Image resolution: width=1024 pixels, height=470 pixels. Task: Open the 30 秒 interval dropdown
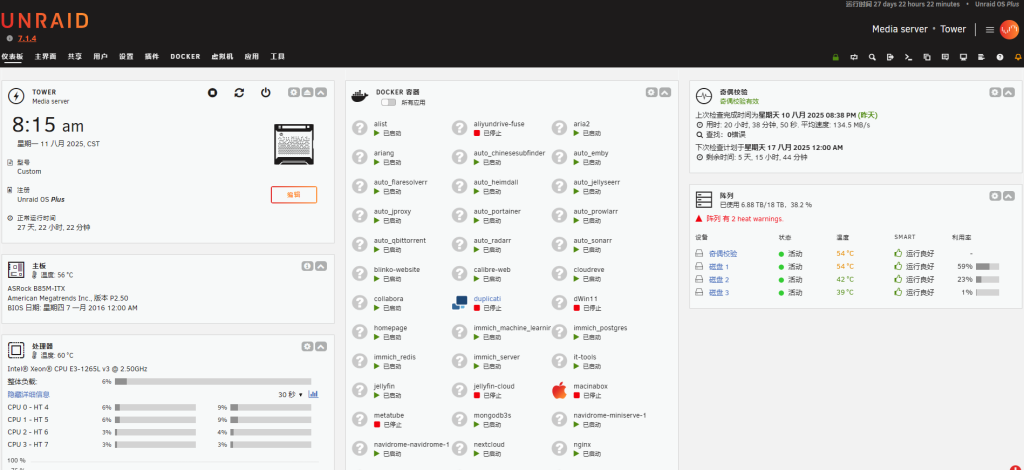[x=291, y=395]
